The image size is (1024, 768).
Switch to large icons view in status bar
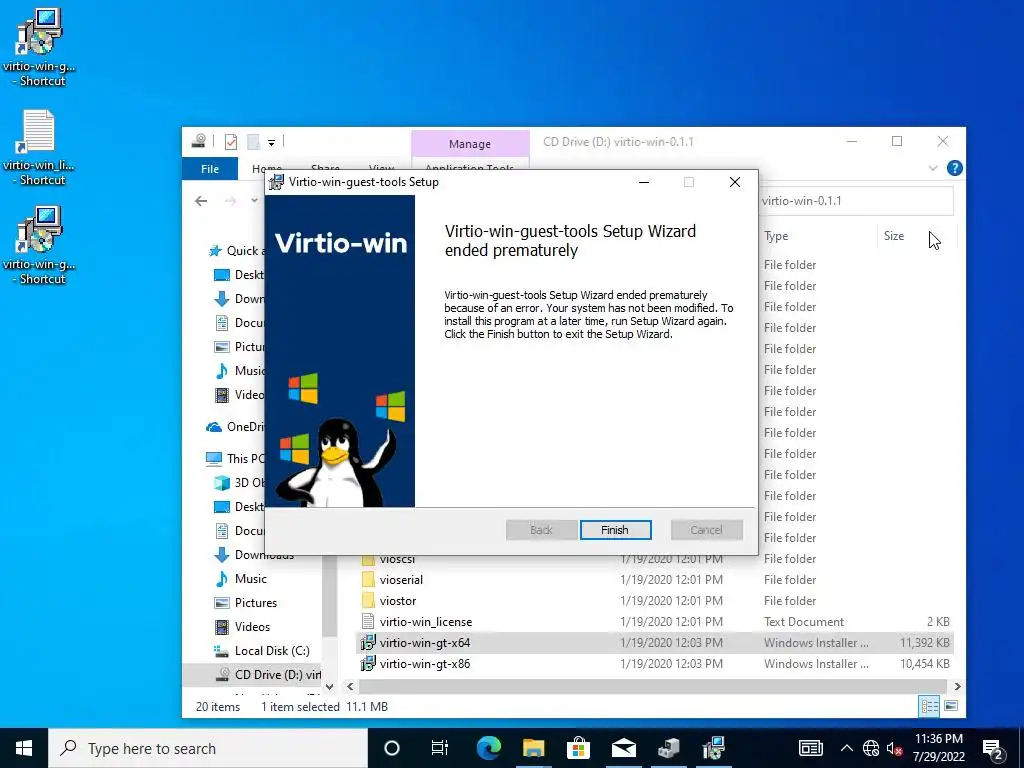pyautogui.click(x=951, y=706)
